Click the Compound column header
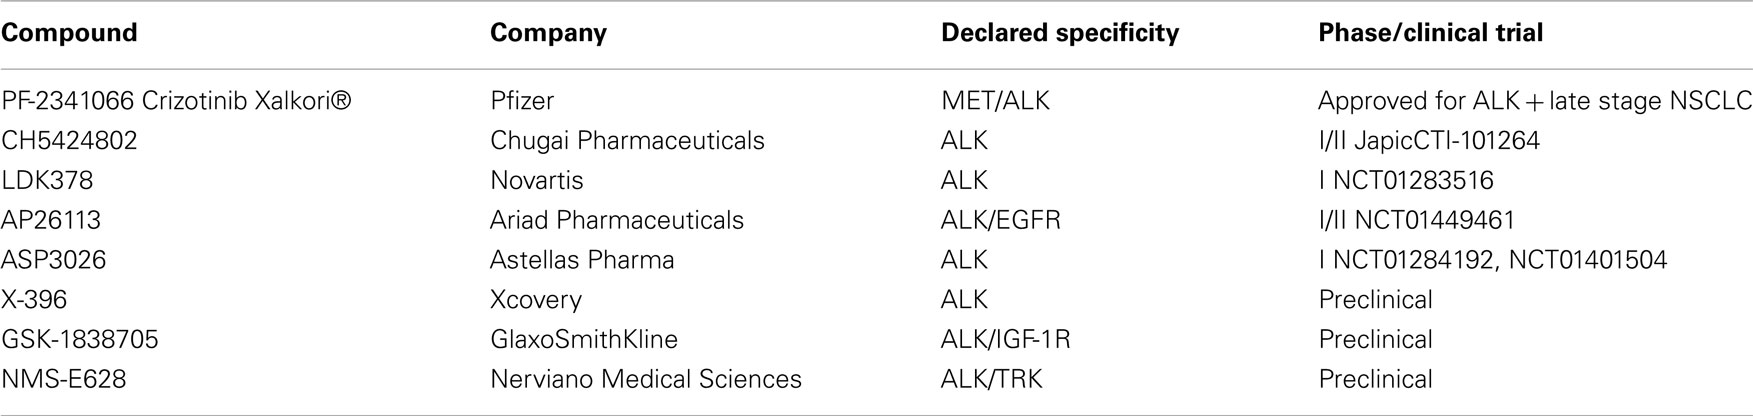Screen dimensions: 1753x416 69,34
